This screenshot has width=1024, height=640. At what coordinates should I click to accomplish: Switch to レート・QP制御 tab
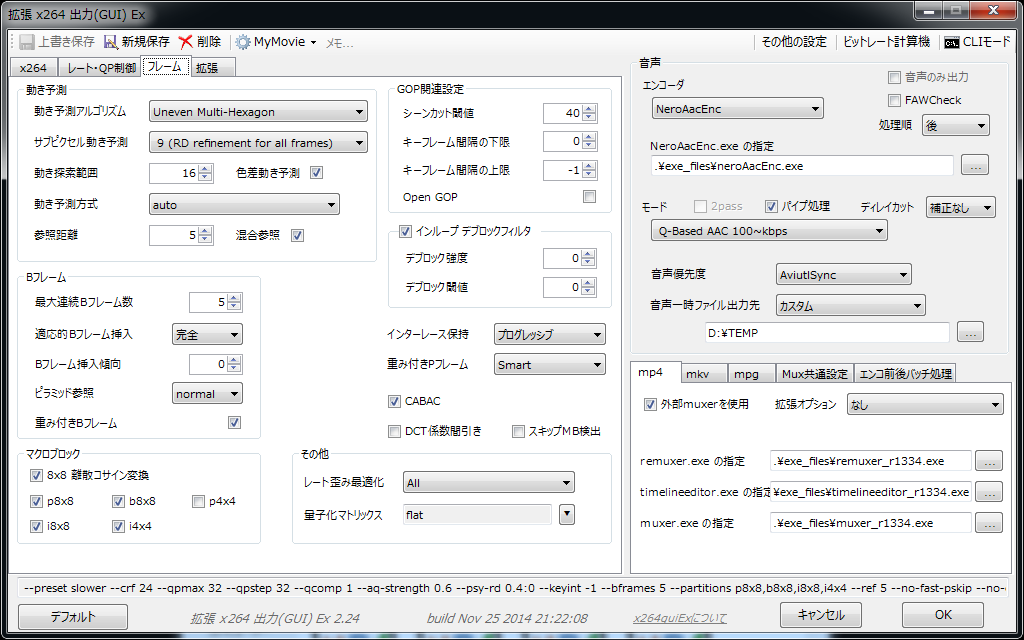coord(101,68)
